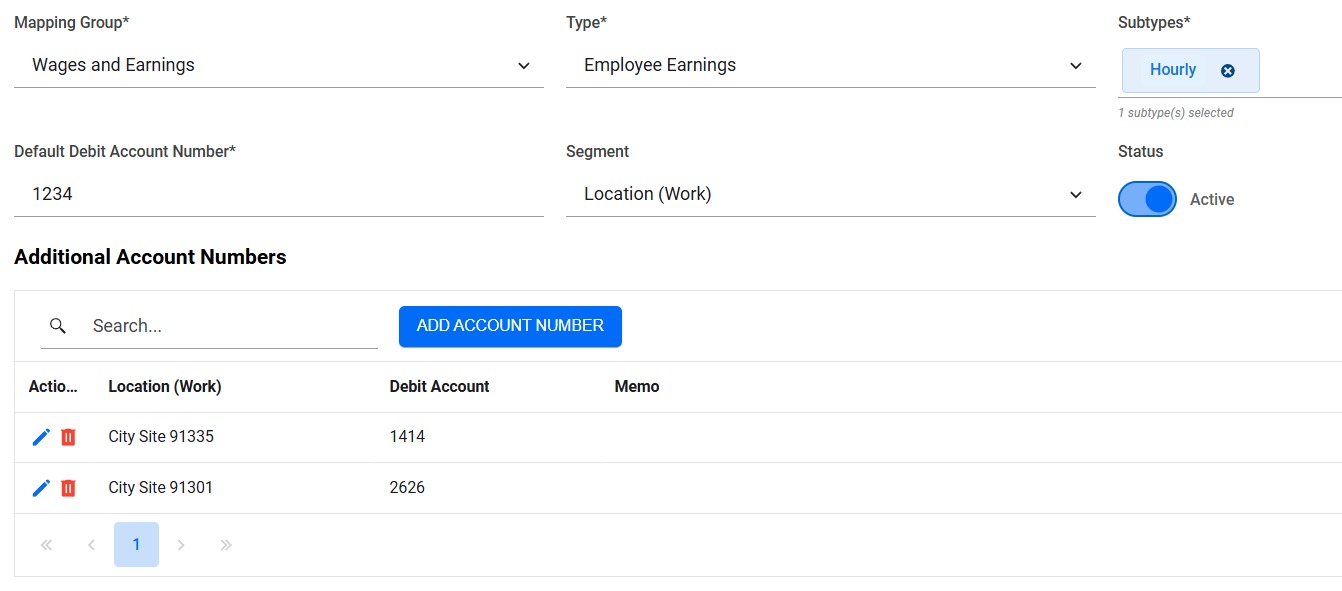
Task: Click debit account value 2626
Action: click(x=407, y=488)
